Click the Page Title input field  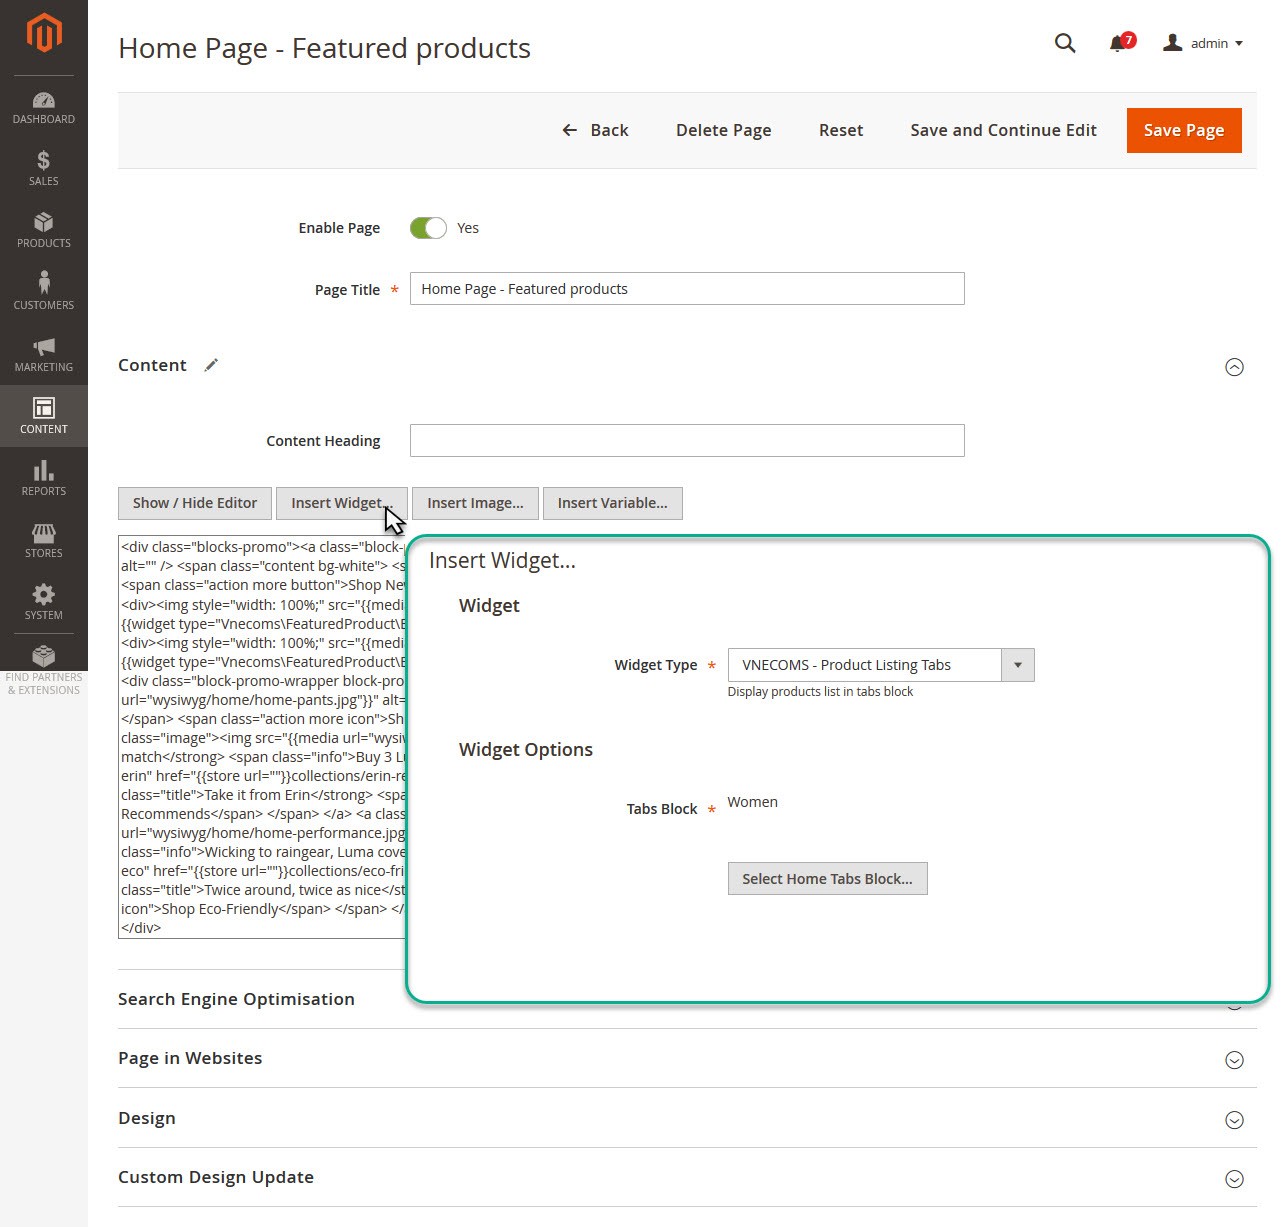tap(686, 288)
